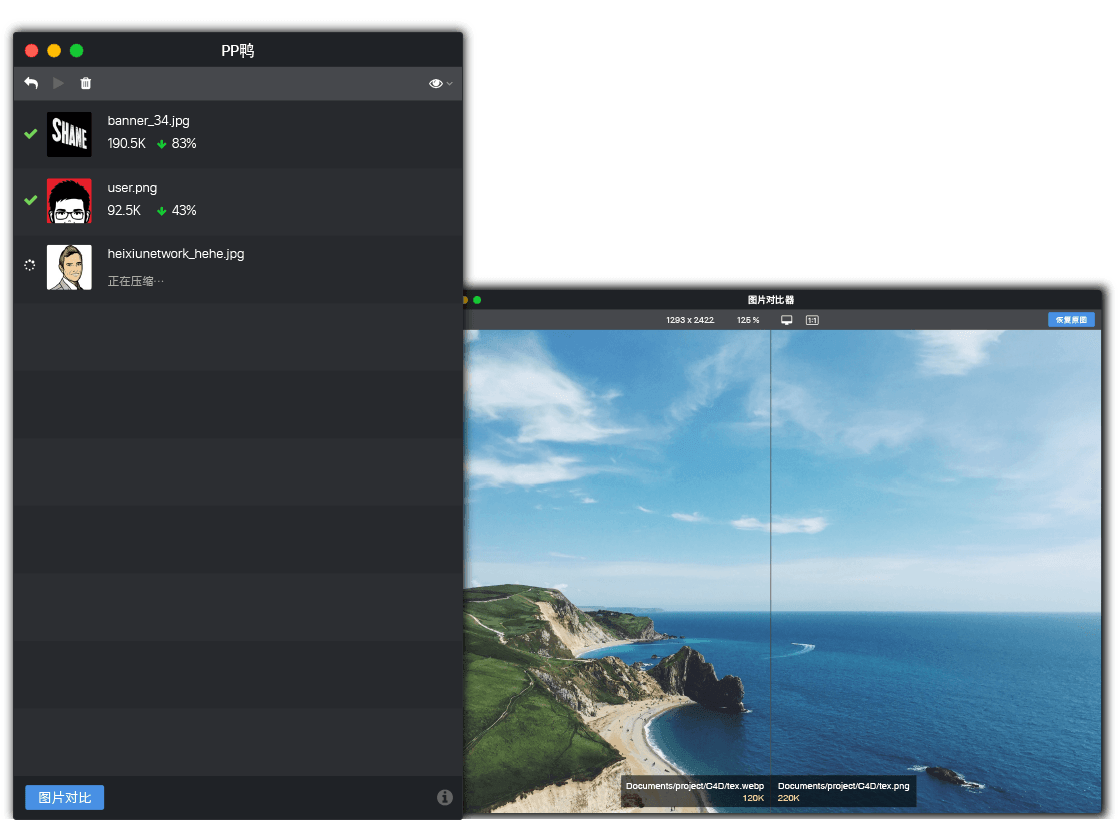Click the info icon at bottom right
The width and height of the screenshot is (1120, 820).
444,797
